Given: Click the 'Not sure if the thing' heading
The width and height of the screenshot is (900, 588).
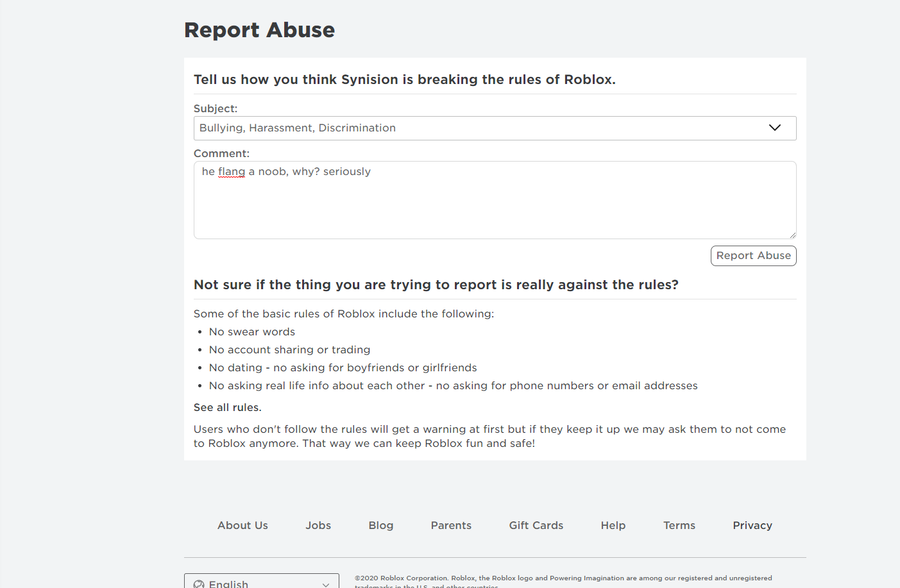Looking at the screenshot, I should click(x=436, y=285).
